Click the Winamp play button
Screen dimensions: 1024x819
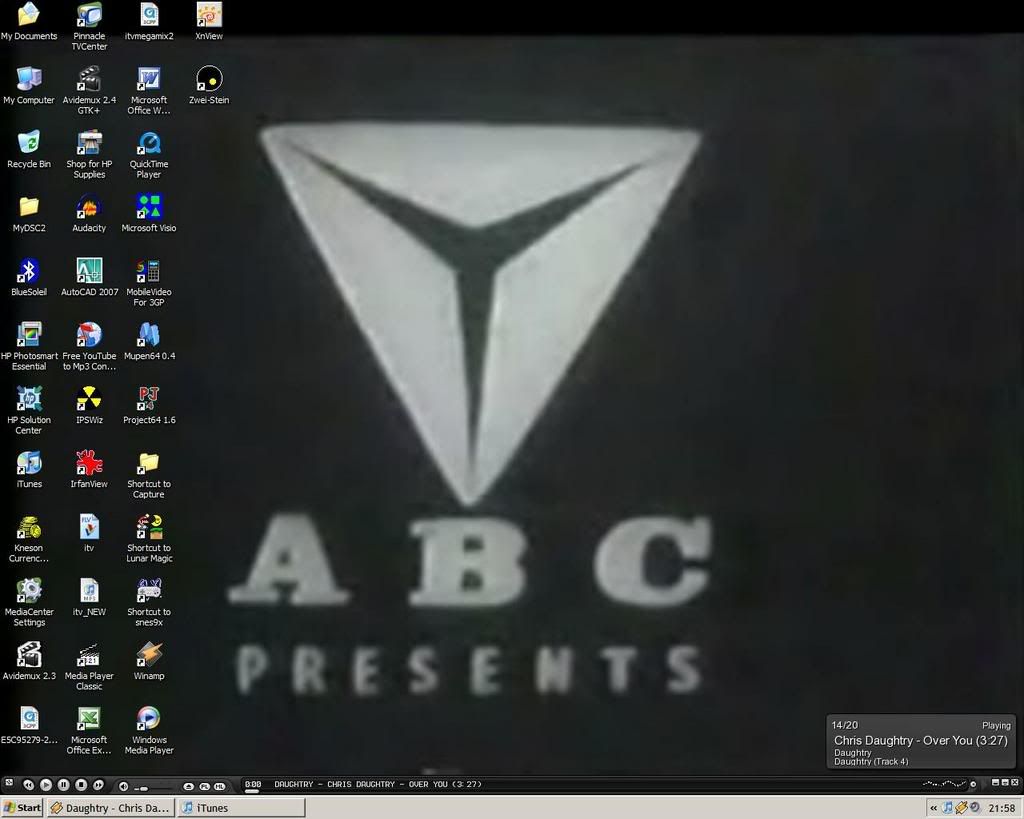pyautogui.click(x=46, y=784)
